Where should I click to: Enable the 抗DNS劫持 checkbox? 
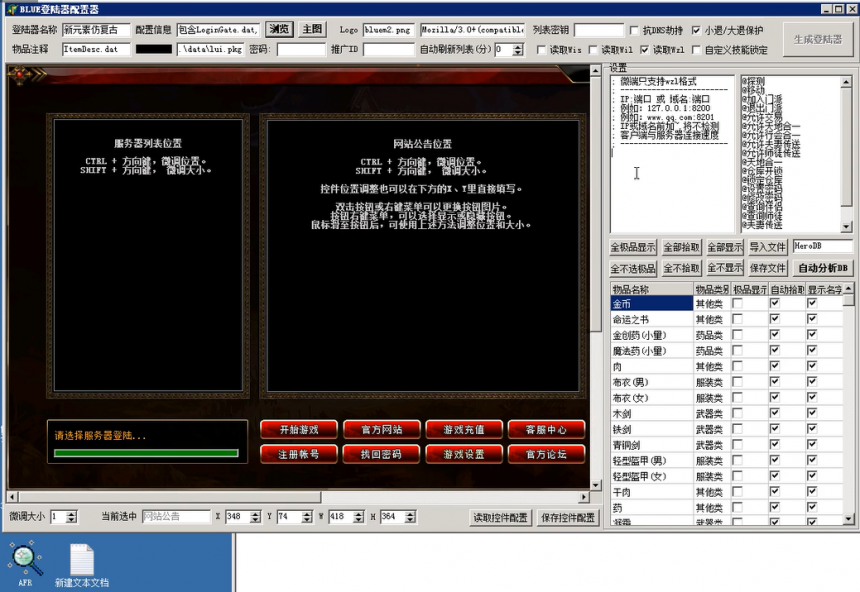click(635, 31)
